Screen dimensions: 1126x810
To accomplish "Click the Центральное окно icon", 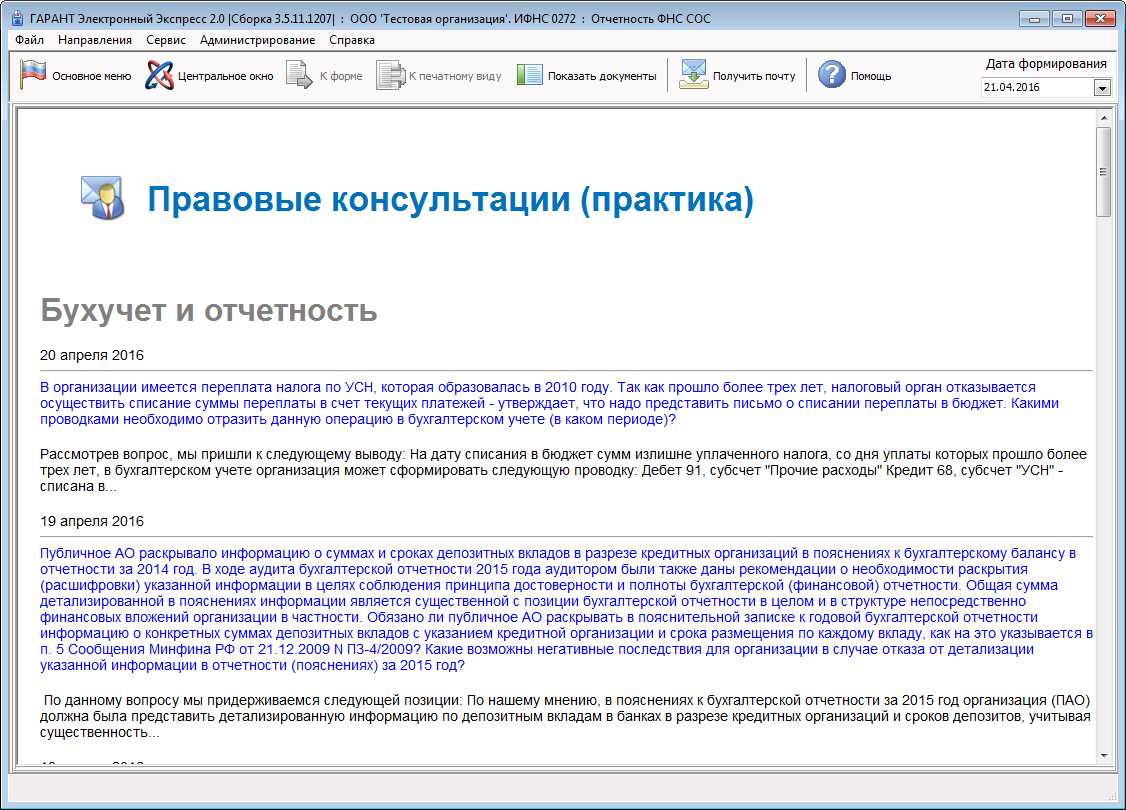I will [x=159, y=75].
